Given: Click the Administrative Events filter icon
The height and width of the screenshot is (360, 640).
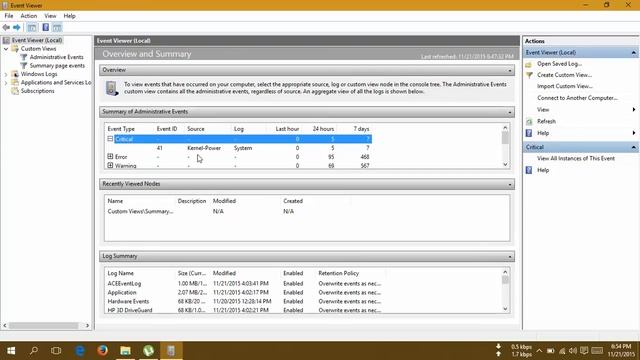Looking at the screenshot, I should (x=24, y=57).
